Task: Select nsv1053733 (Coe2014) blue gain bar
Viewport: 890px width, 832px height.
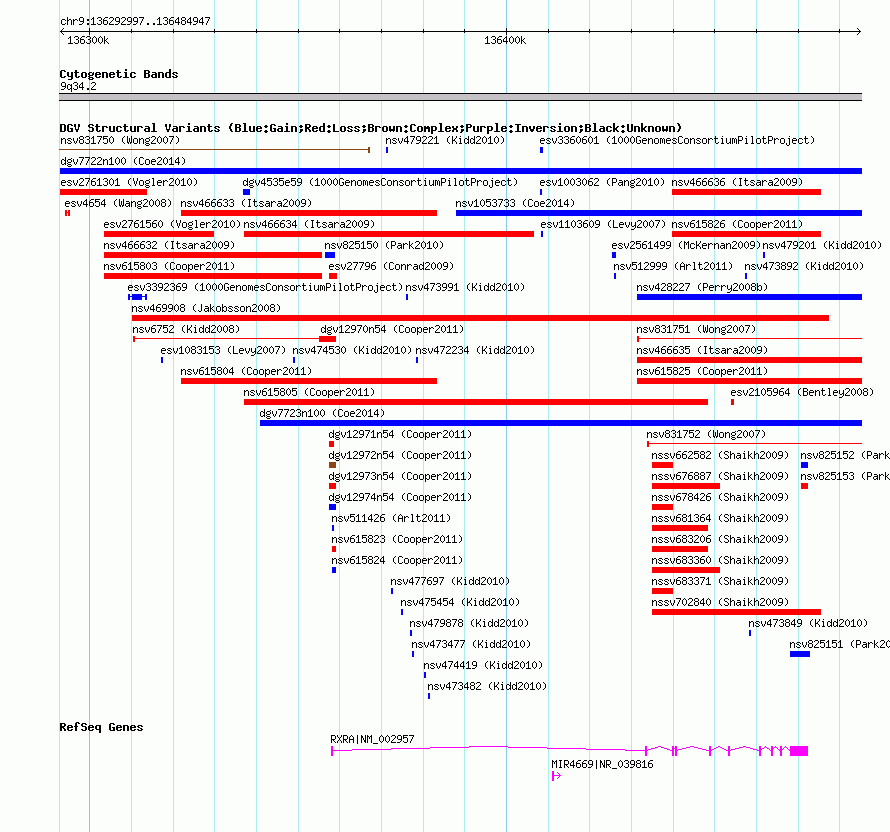Action: click(658, 213)
